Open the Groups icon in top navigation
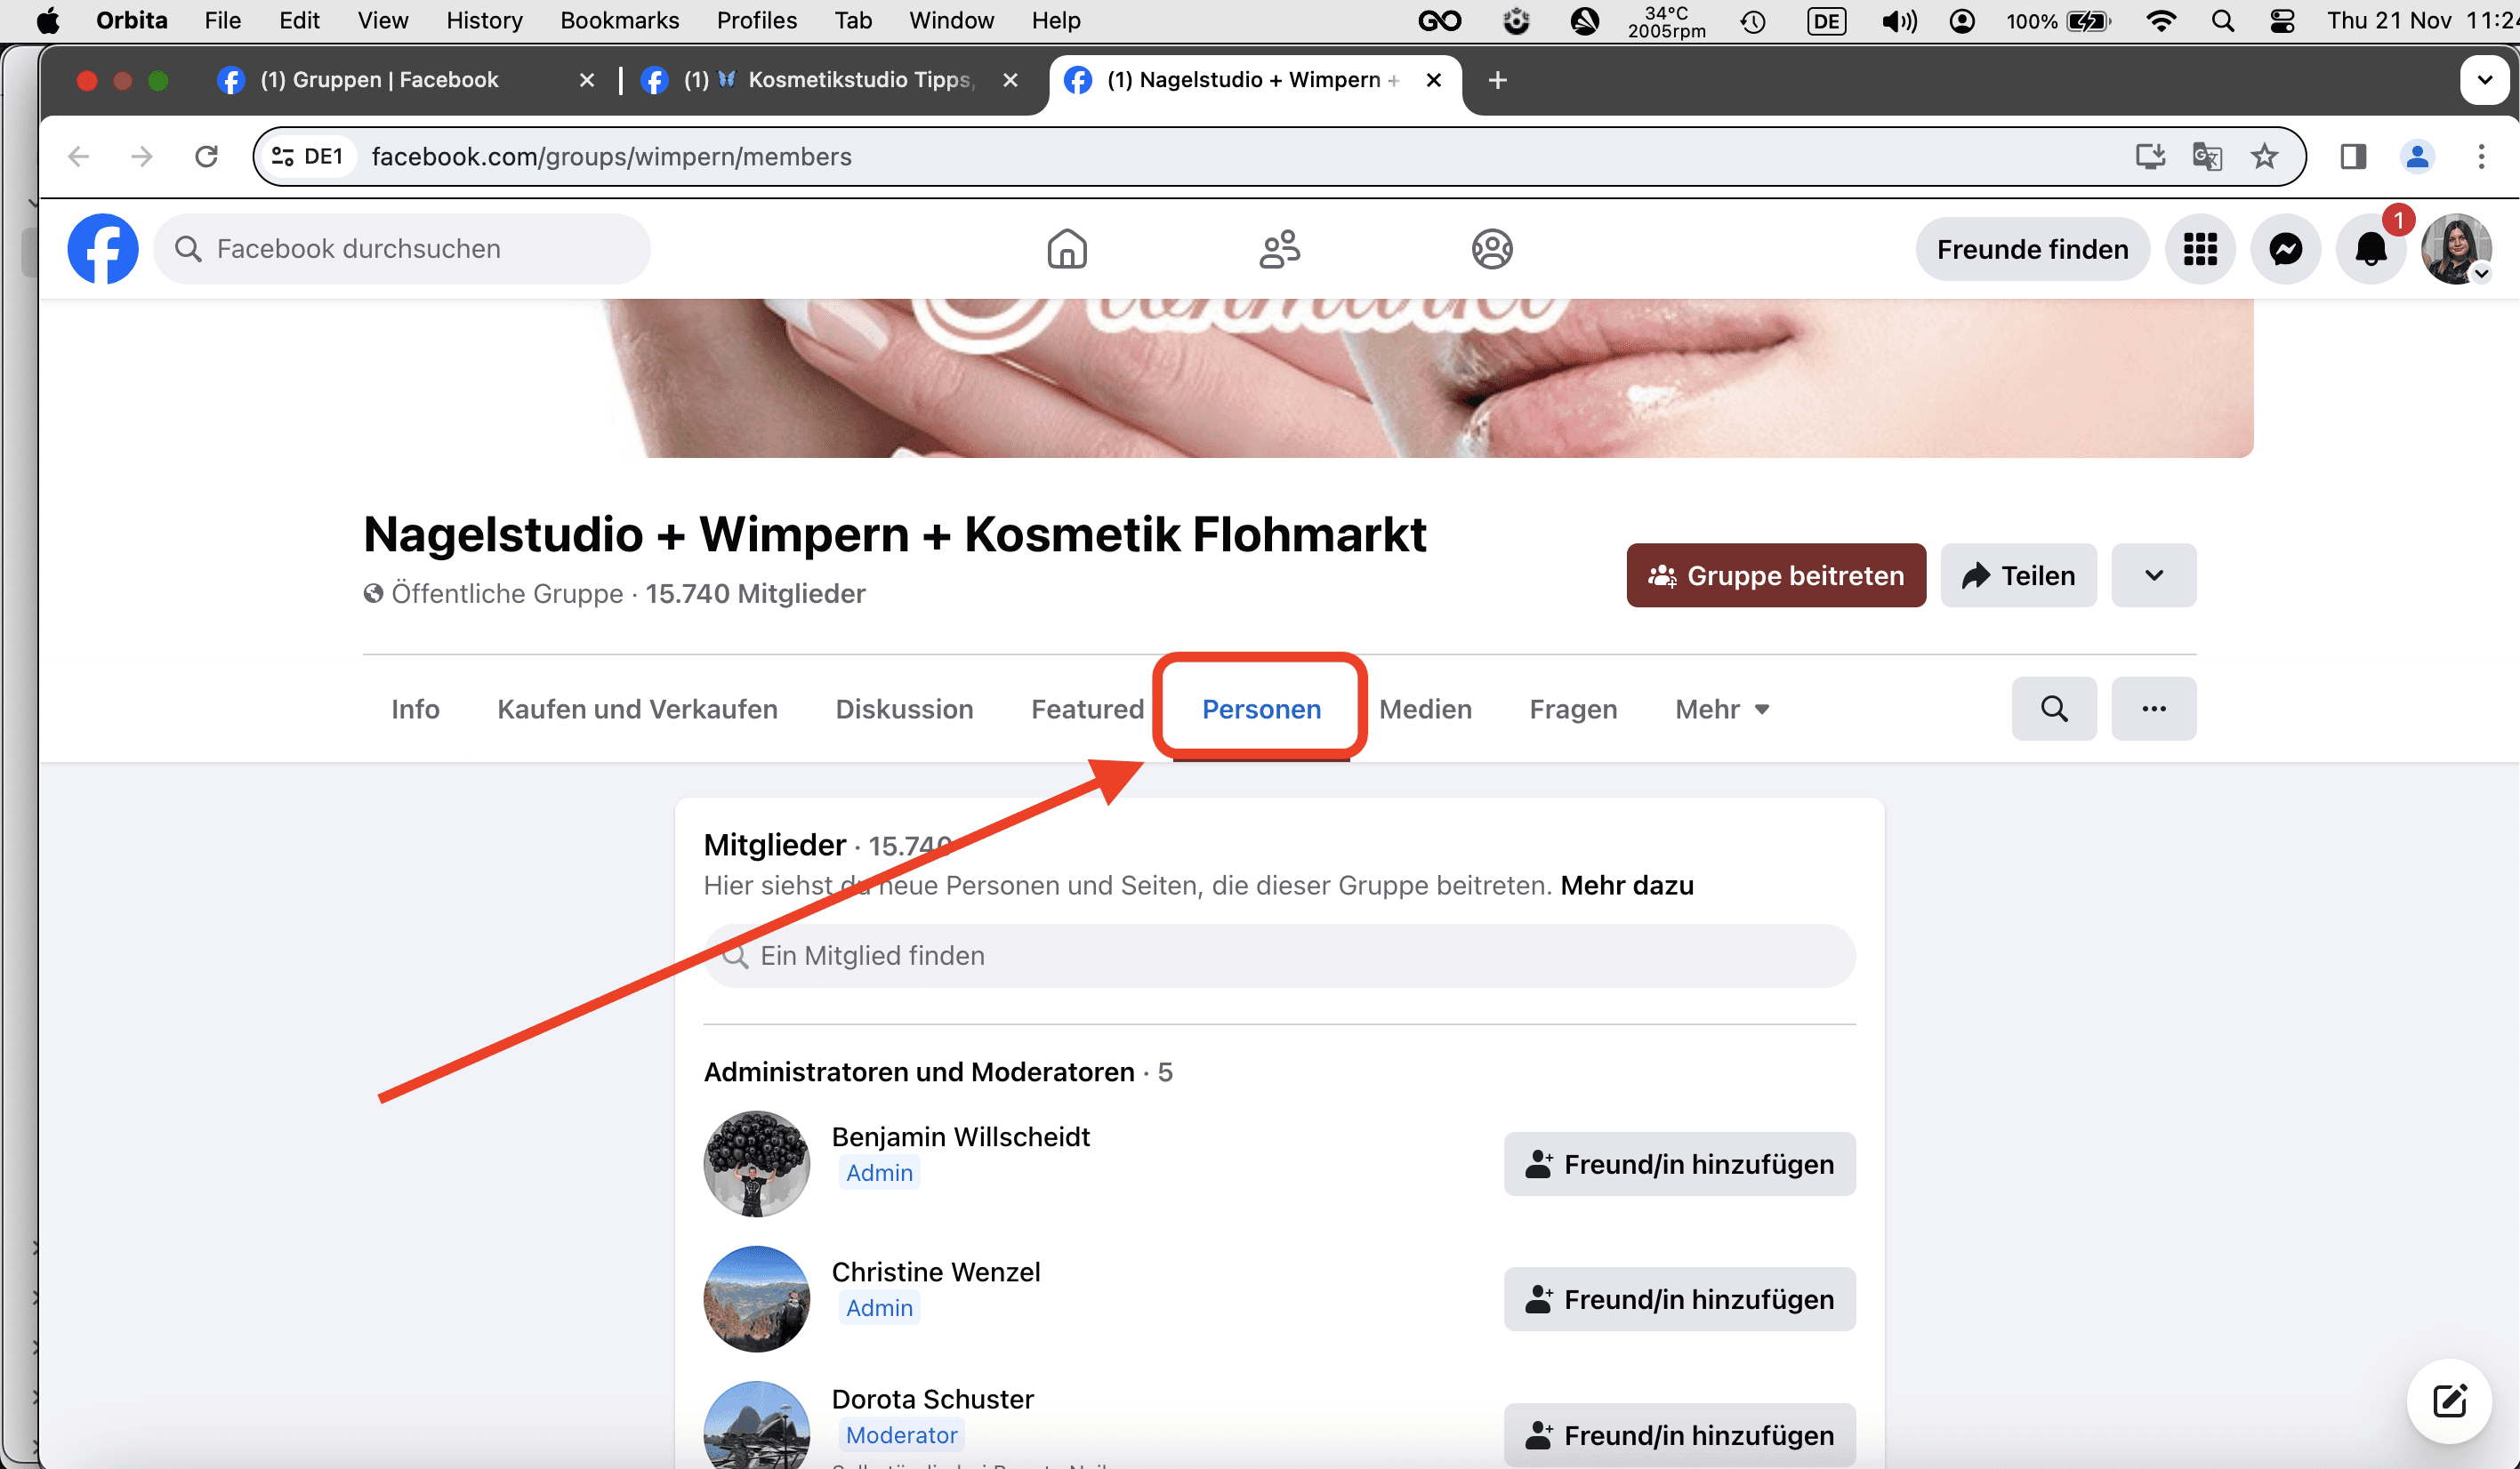The image size is (2520, 1469). point(1491,249)
